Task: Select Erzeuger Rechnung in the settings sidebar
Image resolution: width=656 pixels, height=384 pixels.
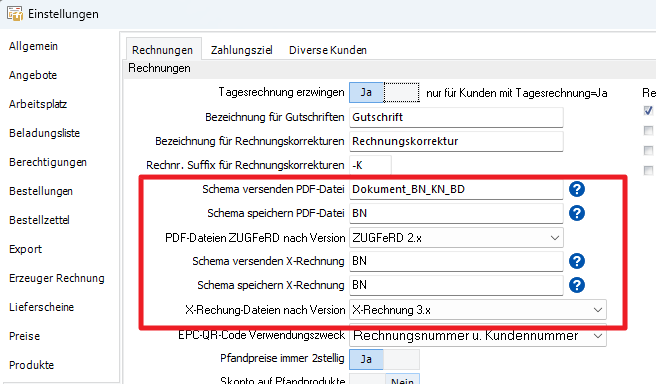Action: click(x=57, y=278)
